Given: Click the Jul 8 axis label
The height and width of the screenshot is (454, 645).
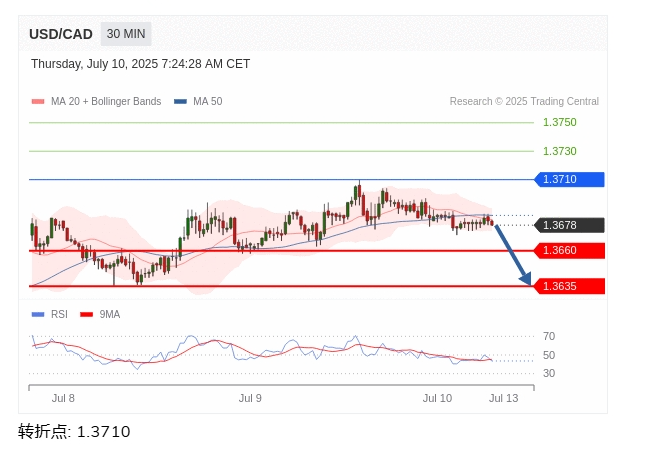Looking at the screenshot, I should [x=63, y=398].
